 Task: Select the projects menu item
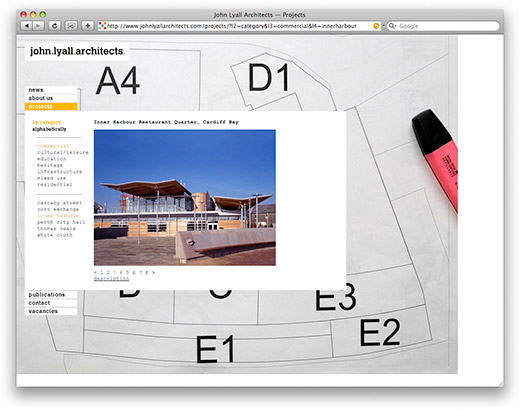coord(51,107)
